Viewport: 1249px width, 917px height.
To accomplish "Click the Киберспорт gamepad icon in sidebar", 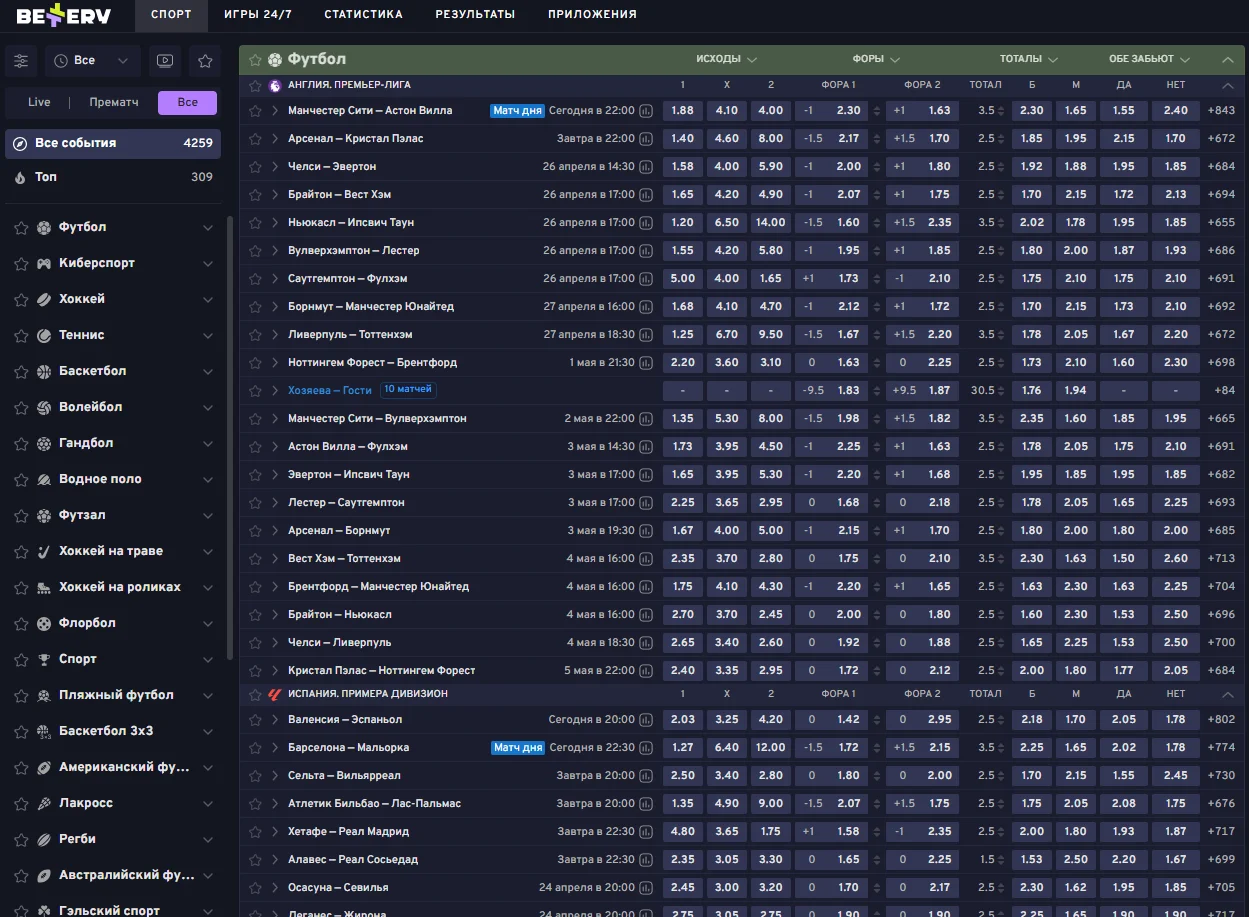I will tap(44, 264).
